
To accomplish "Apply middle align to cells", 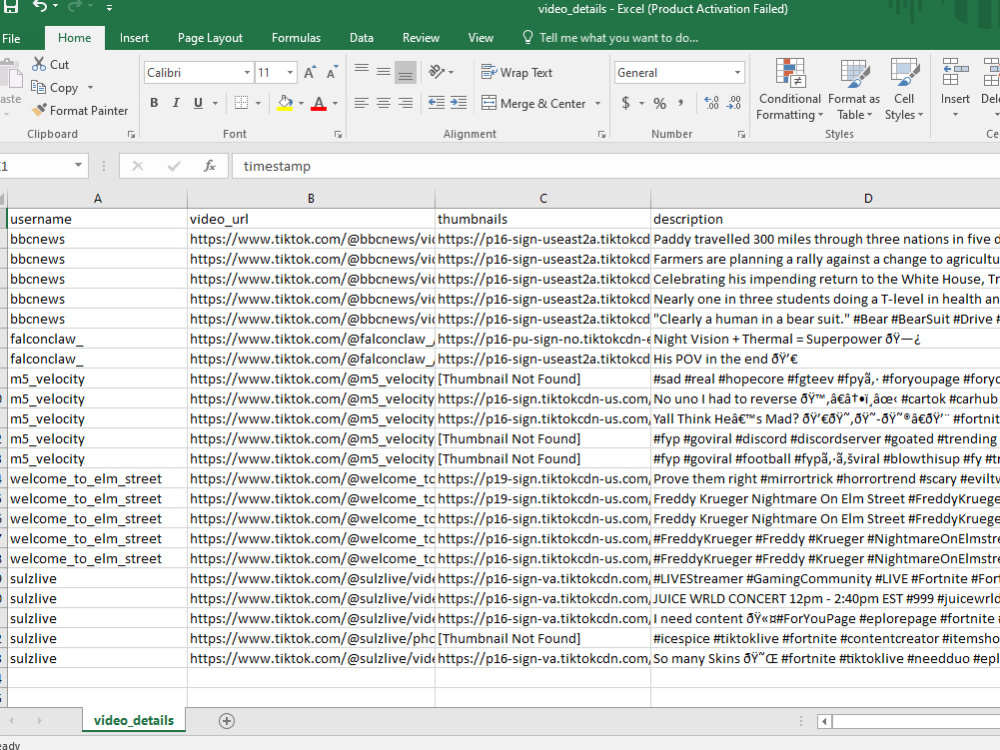I will point(383,72).
